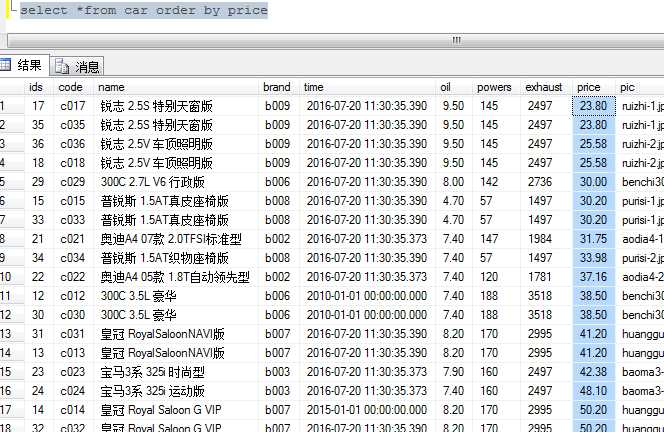Click the SQL query text in the editor
Screen dimensions: 664x432
pyautogui.click(x=144, y=10)
